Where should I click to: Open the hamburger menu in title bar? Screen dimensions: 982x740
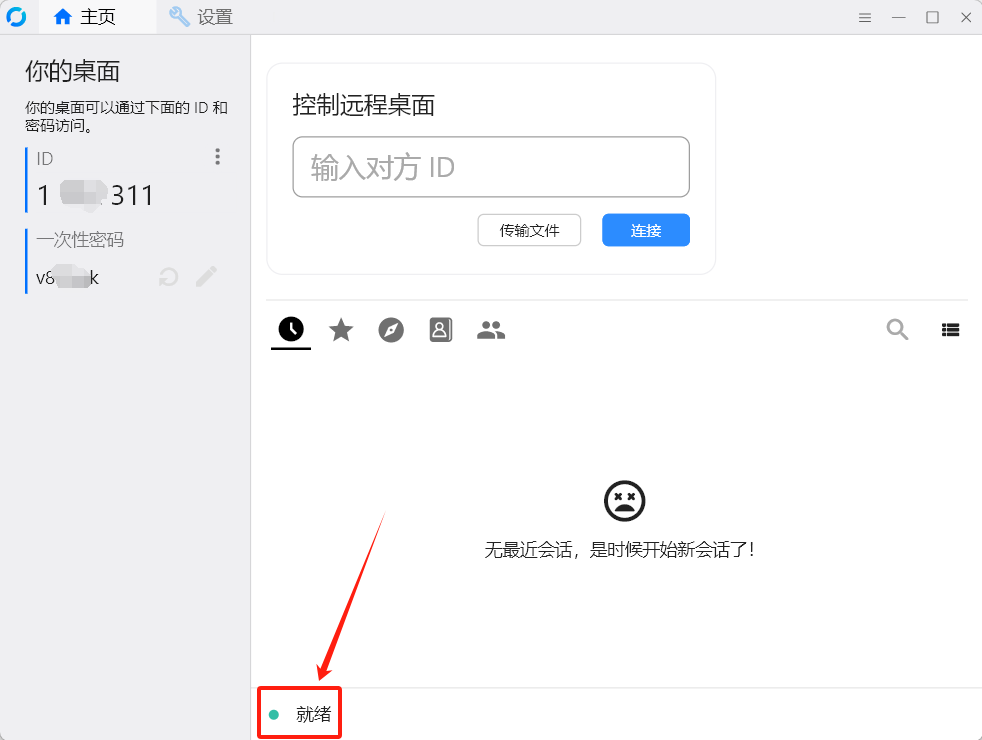tap(865, 18)
